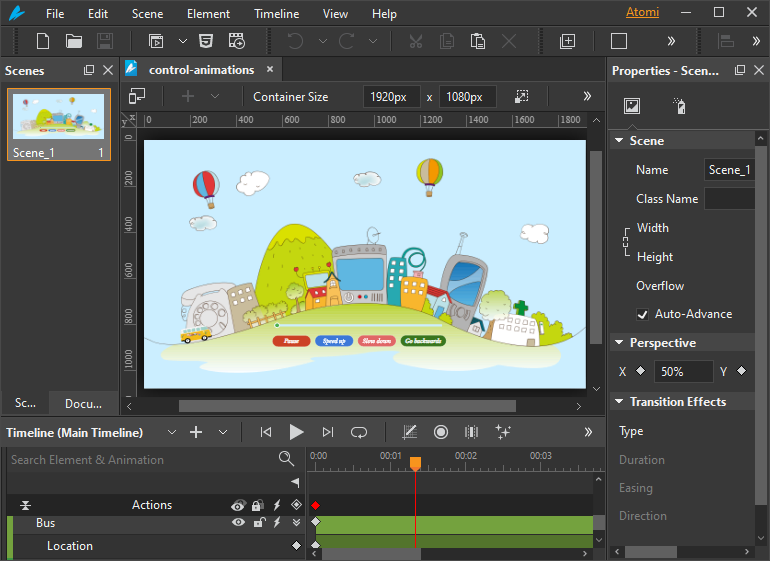The width and height of the screenshot is (770, 561).
Task: Play the timeline animation
Action: [296, 432]
